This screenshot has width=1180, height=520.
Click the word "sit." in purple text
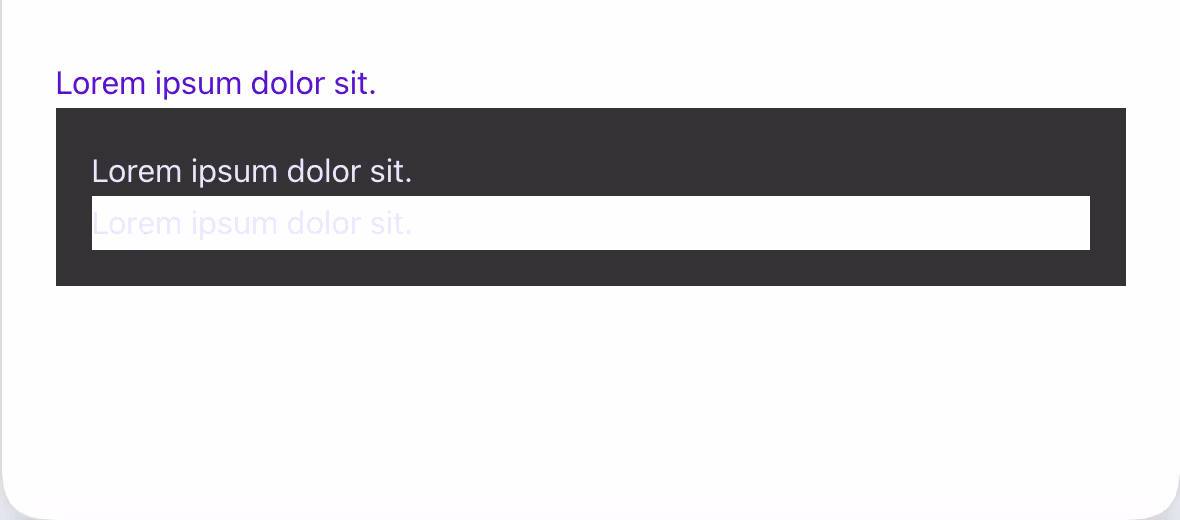(x=354, y=84)
